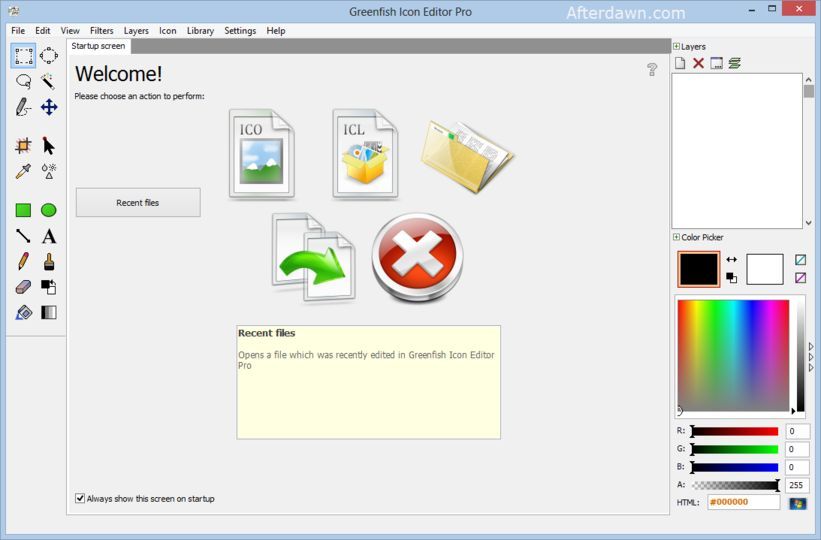Open a file with folder icon

pos(467,156)
